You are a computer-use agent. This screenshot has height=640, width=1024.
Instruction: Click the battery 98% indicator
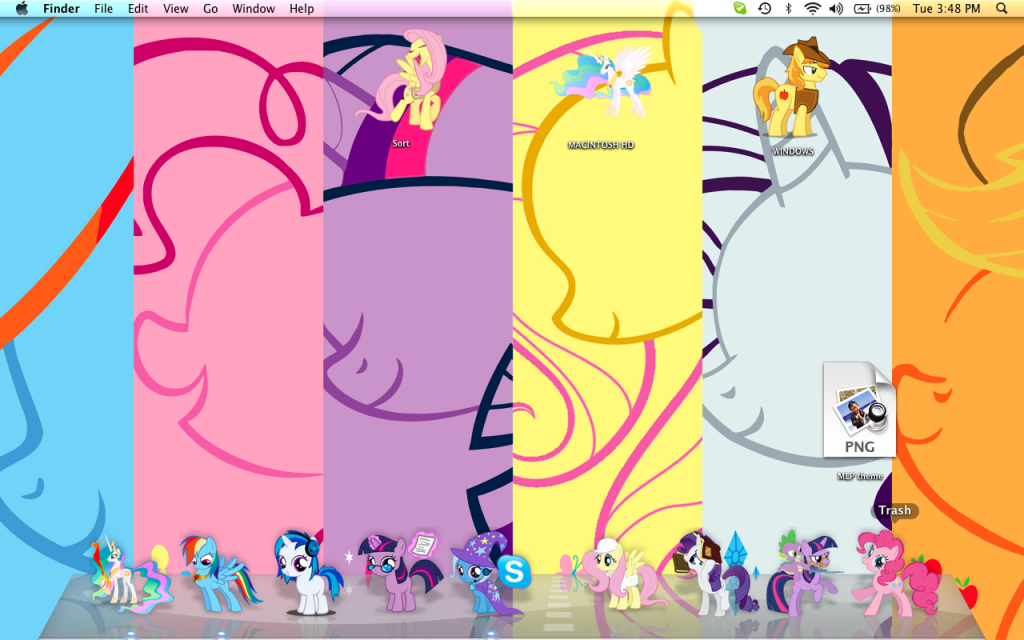(877, 8)
